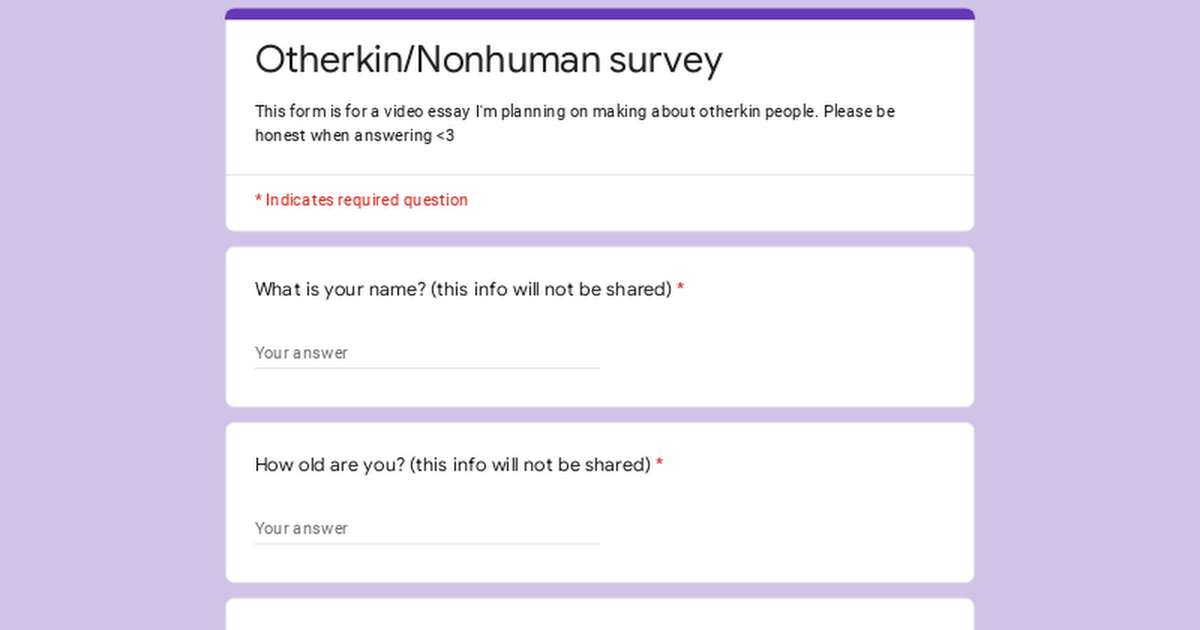Click the age question's "will not be shared" note
1200x630 pixels.
(530, 465)
